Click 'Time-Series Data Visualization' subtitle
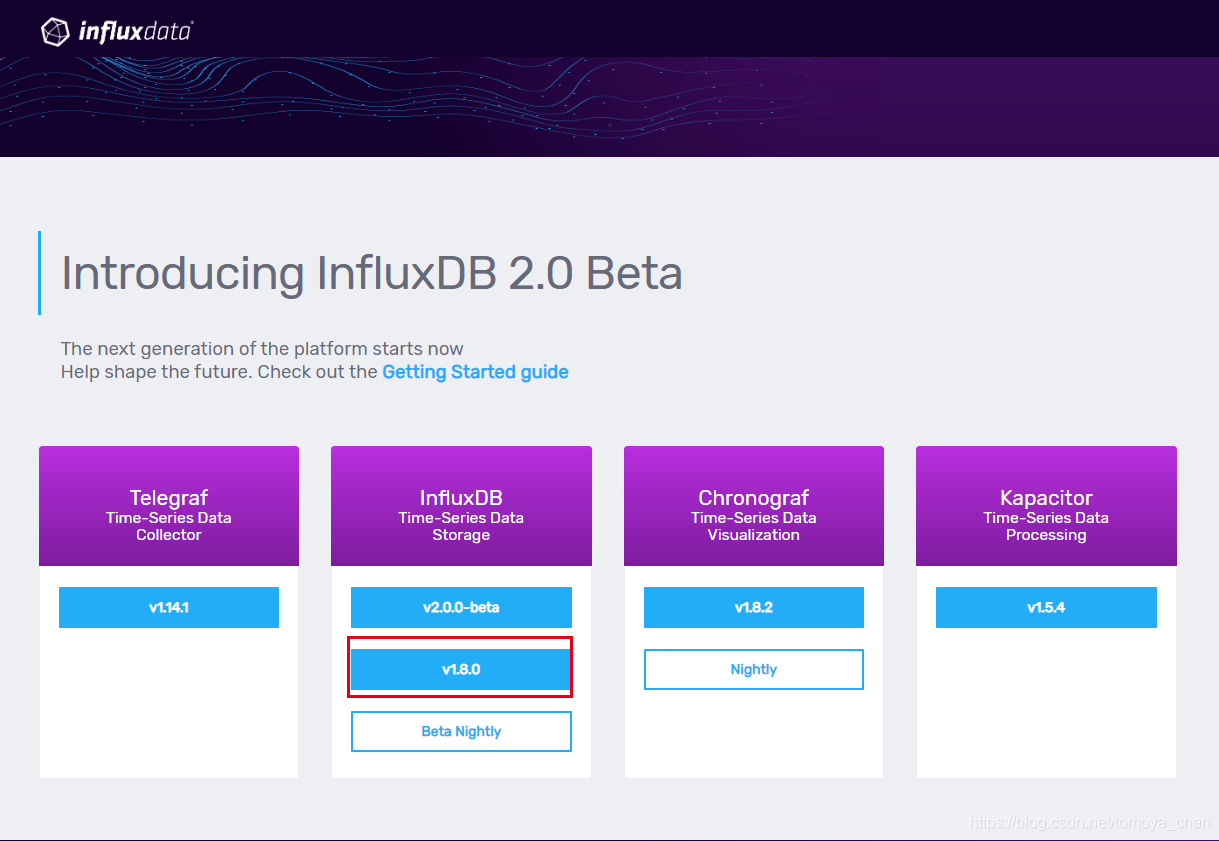This screenshot has width=1219, height=841. point(754,526)
